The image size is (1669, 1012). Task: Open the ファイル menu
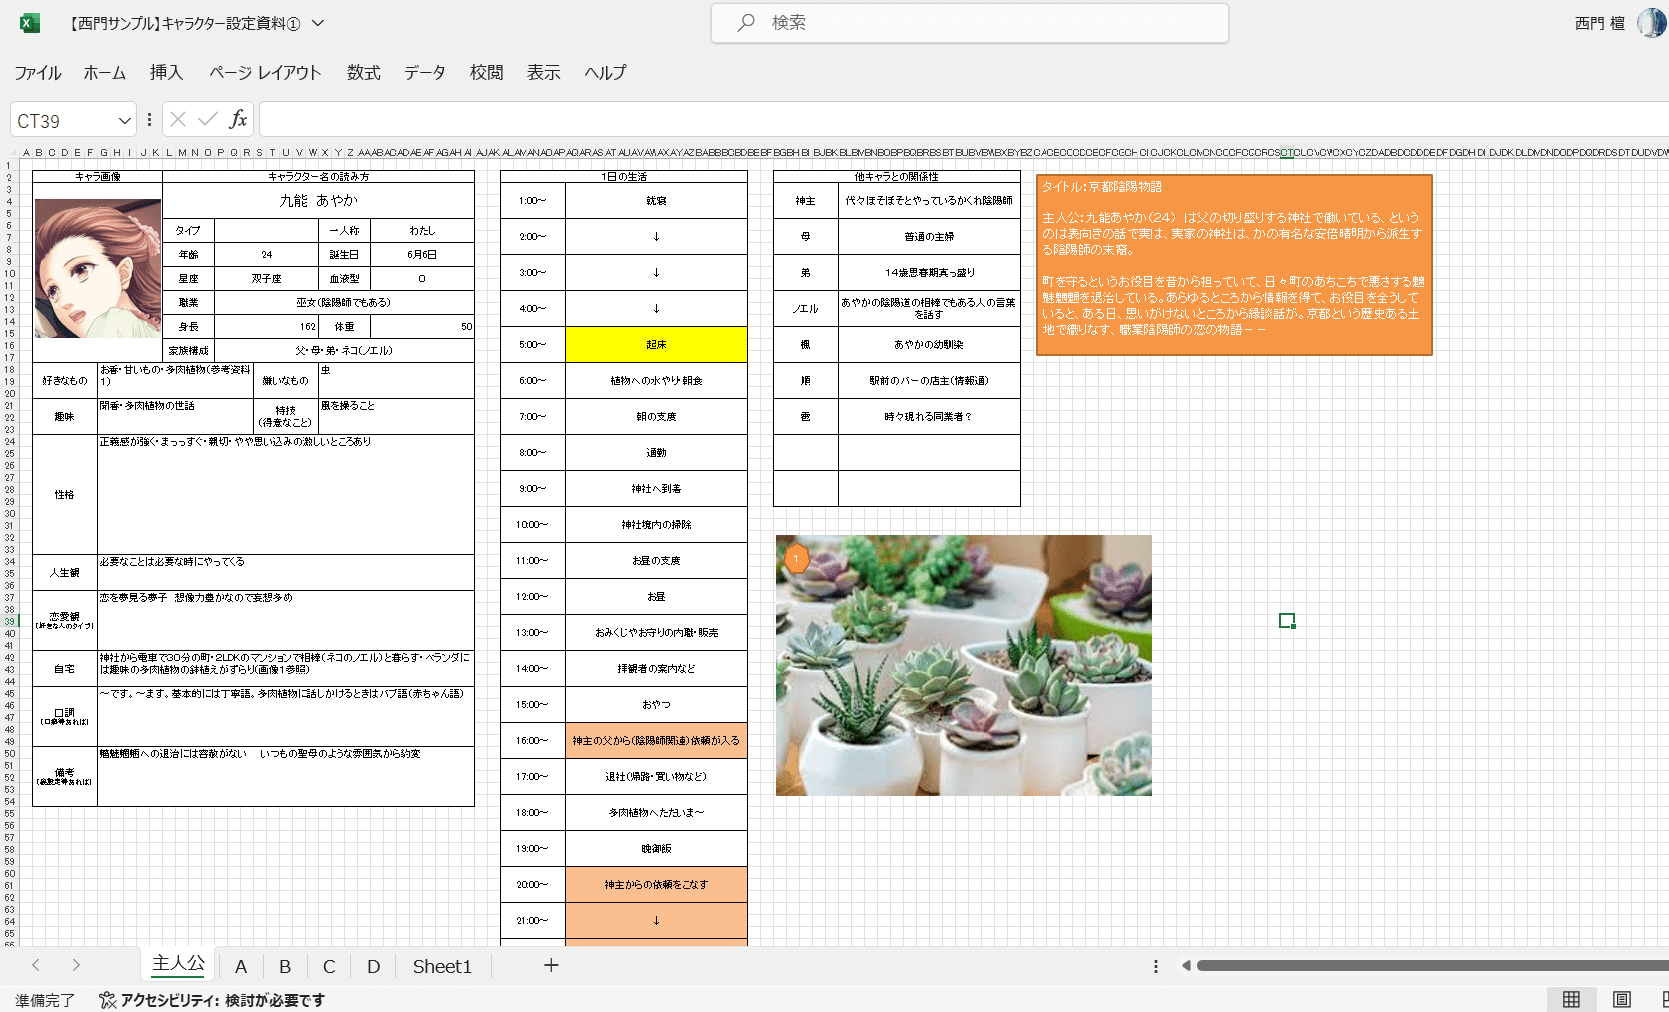pyautogui.click(x=38, y=73)
